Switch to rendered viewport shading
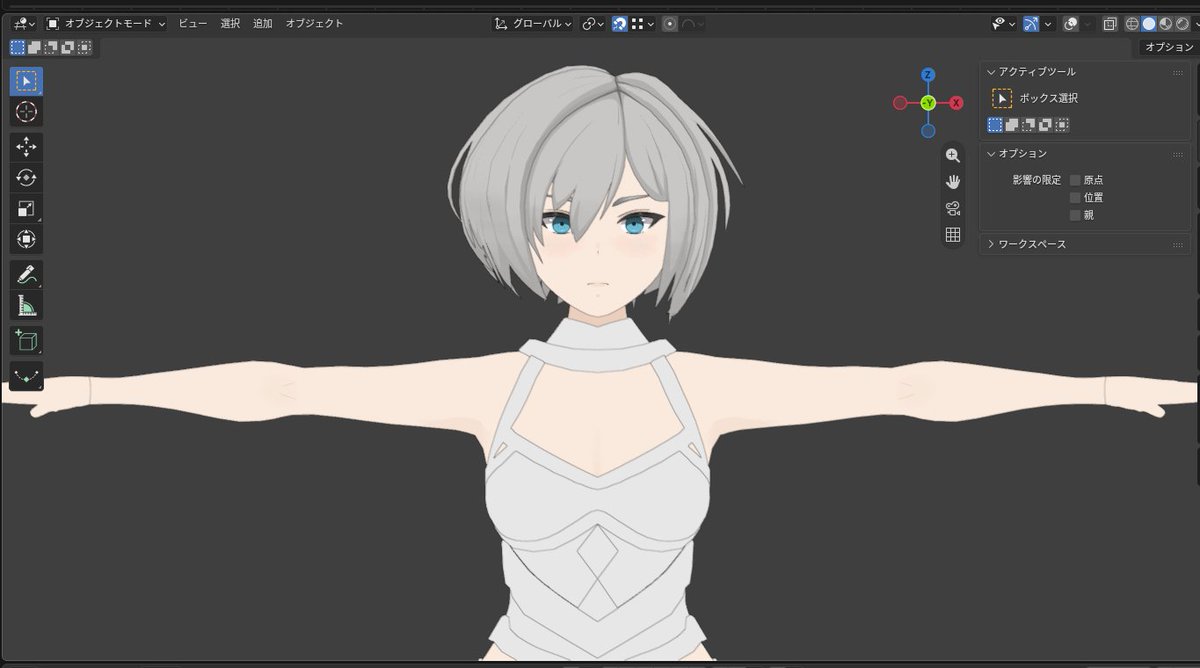1200x668 pixels. 1183,23
